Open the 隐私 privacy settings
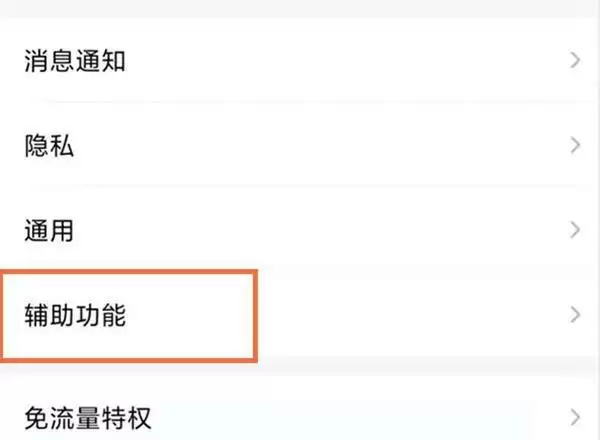This screenshot has height=440, width=600. 49,147
